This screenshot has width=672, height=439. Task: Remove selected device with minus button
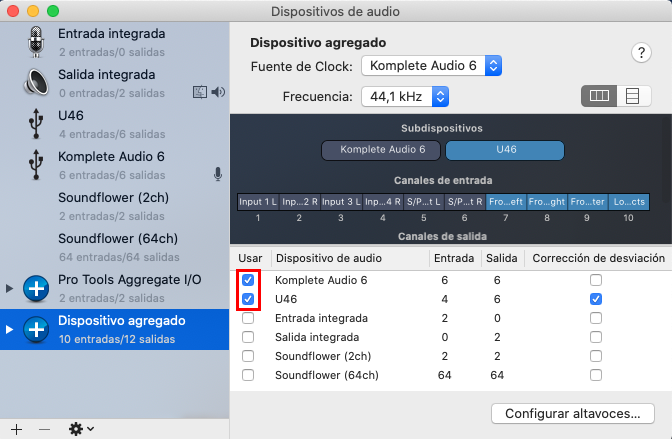44,428
